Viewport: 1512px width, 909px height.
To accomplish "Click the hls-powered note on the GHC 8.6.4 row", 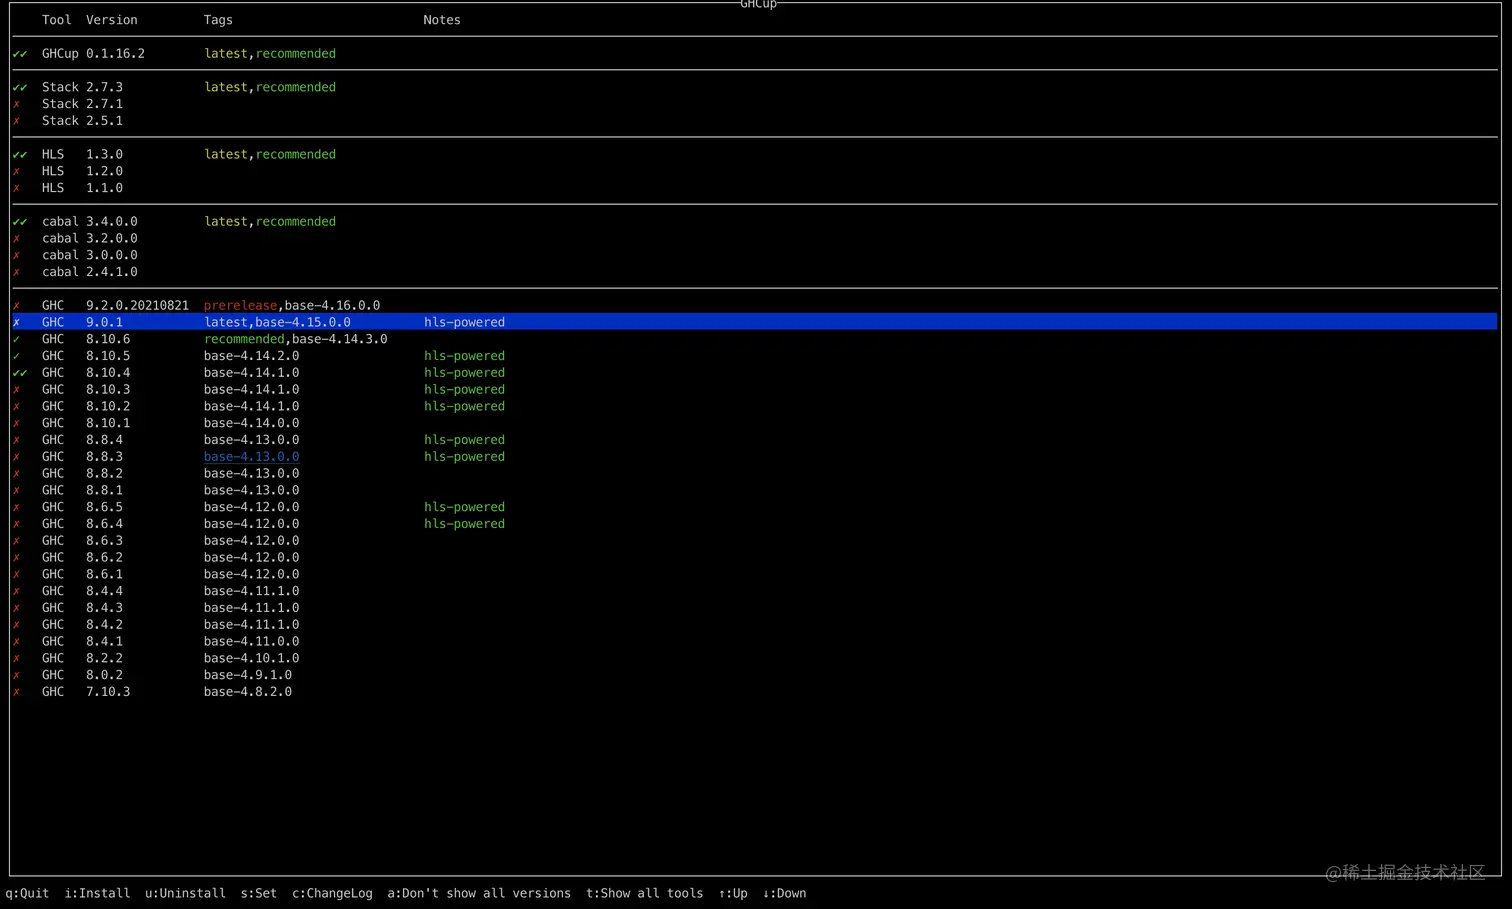I will point(464,524).
